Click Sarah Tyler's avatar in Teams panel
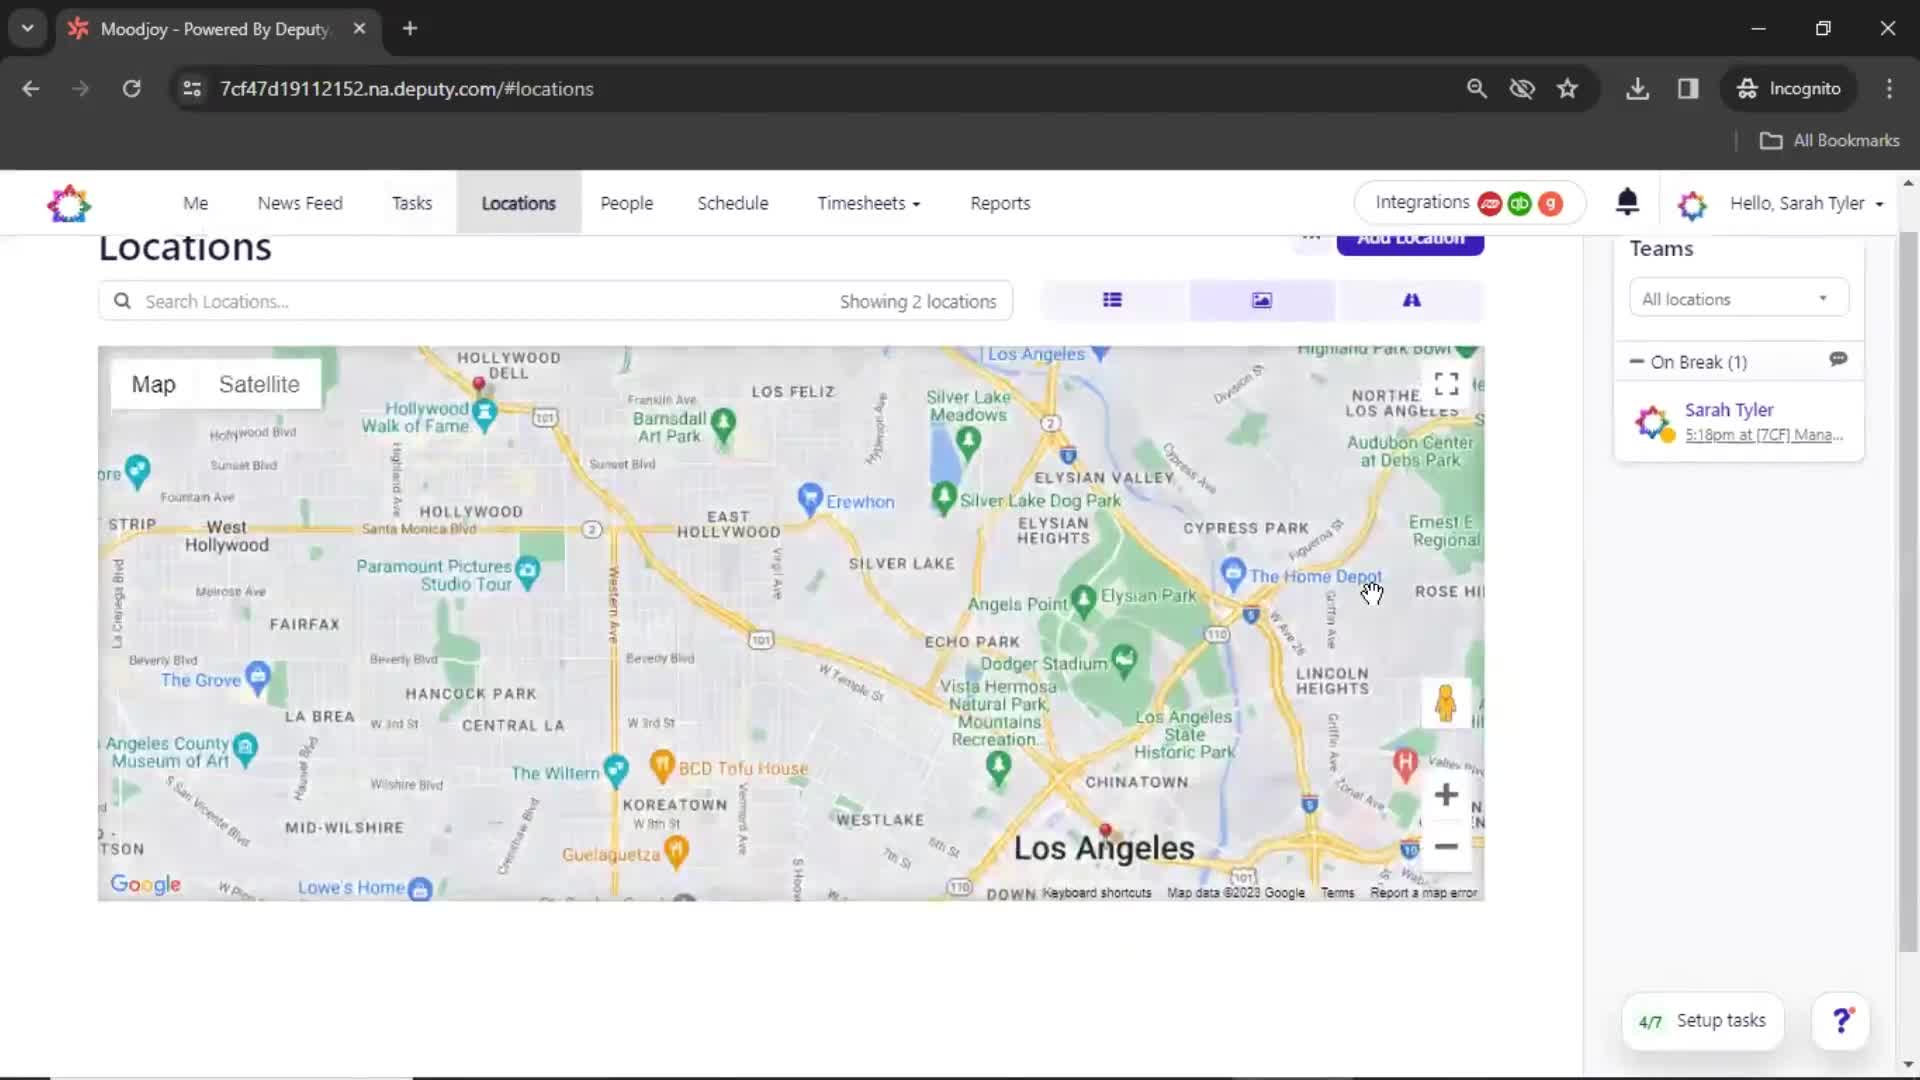Screen dimensions: 1920x1080 pos(1653,422)
